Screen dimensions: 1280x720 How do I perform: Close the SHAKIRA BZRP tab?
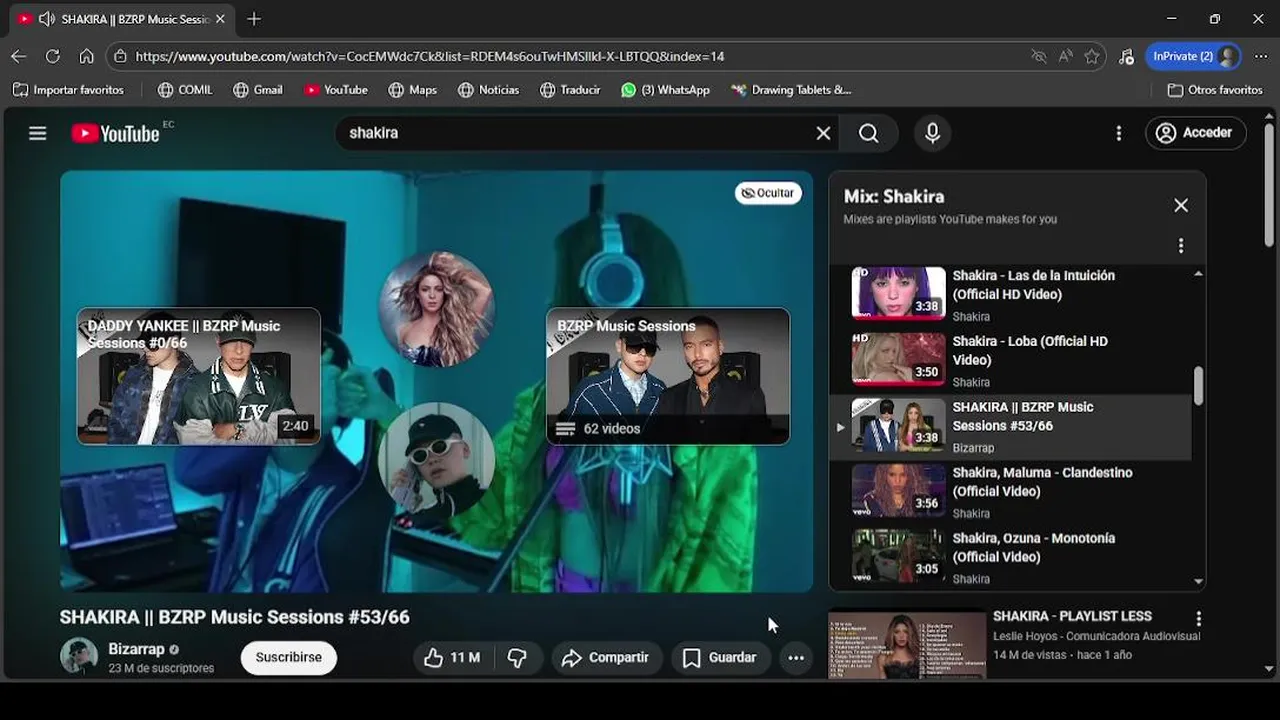[220, 19]
